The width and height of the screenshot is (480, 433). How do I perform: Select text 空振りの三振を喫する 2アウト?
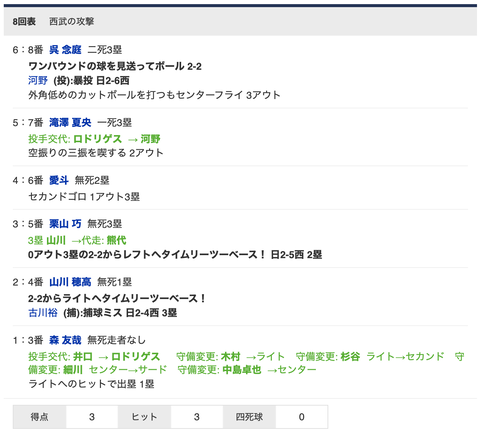click(x=96, y=153)
